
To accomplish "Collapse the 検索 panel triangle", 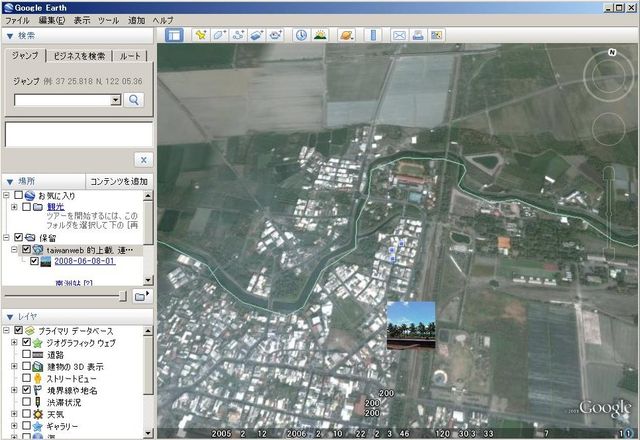I will [9, 35].
